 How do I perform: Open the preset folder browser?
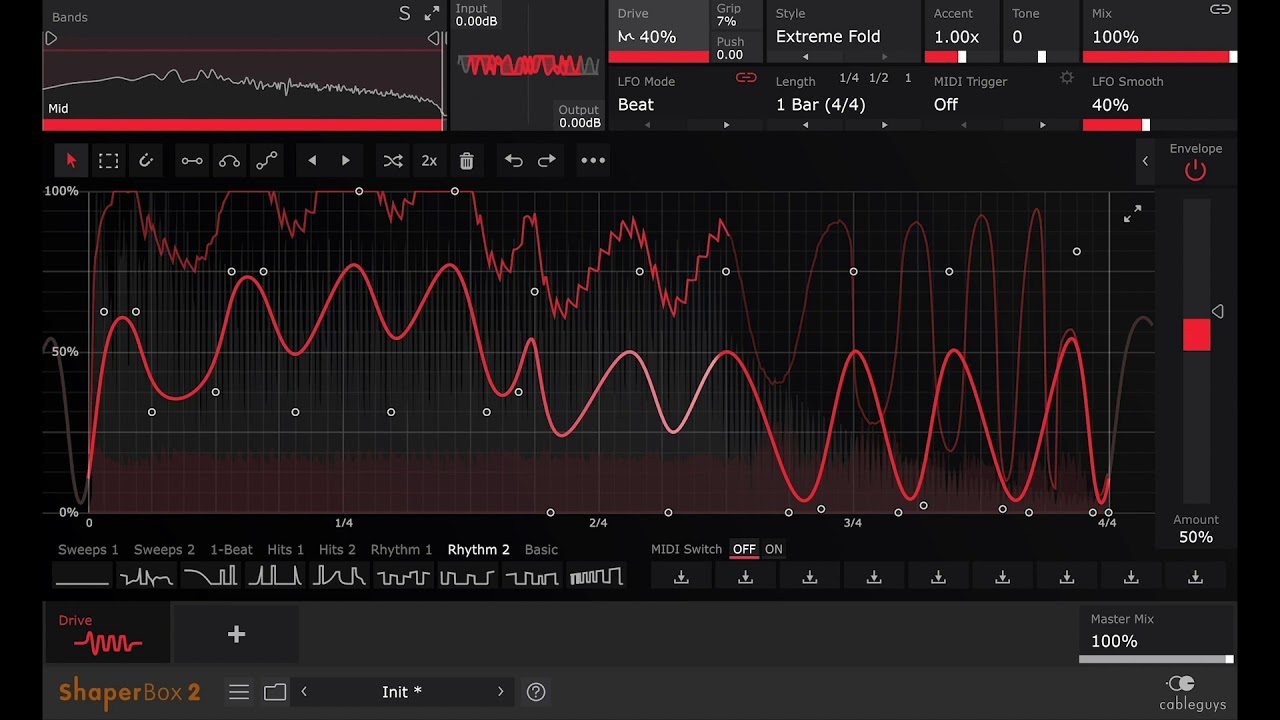[x=275, y=692]
